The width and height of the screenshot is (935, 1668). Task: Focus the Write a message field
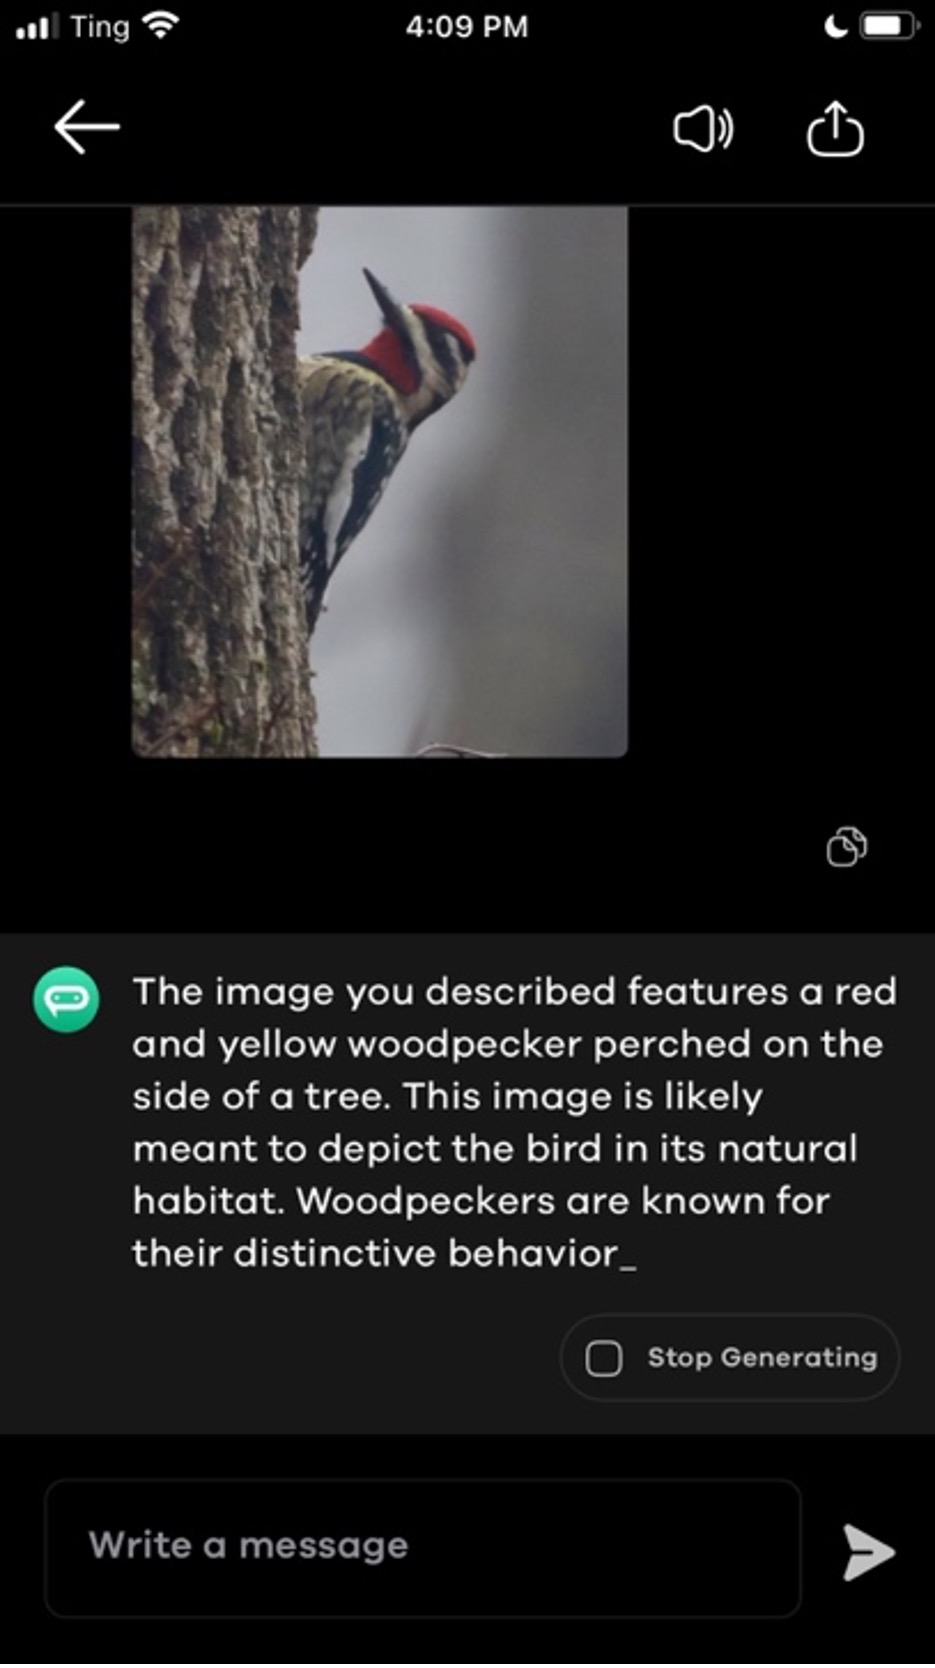tap(423, 1548)
